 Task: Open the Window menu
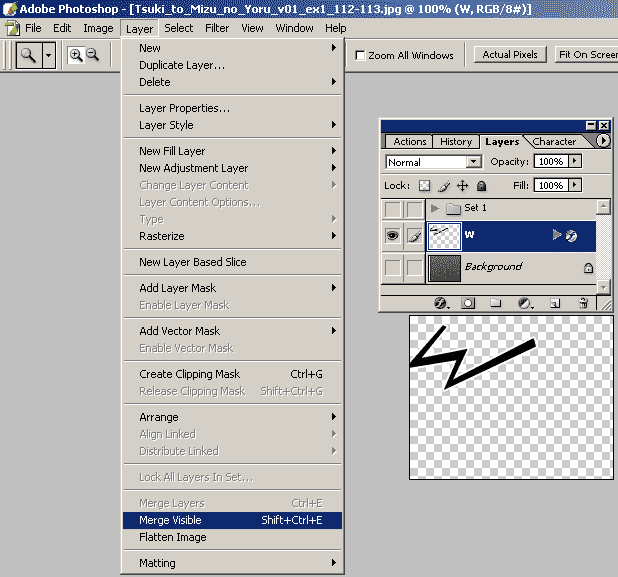(x=294, y=28)
